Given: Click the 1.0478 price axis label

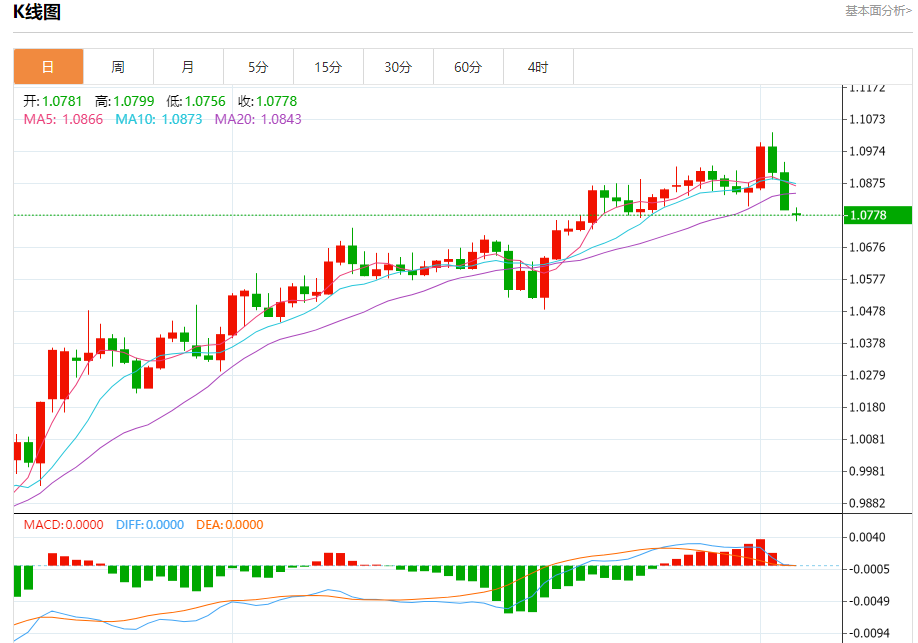Looking at the screenshot, I should [x=867, y=311].
